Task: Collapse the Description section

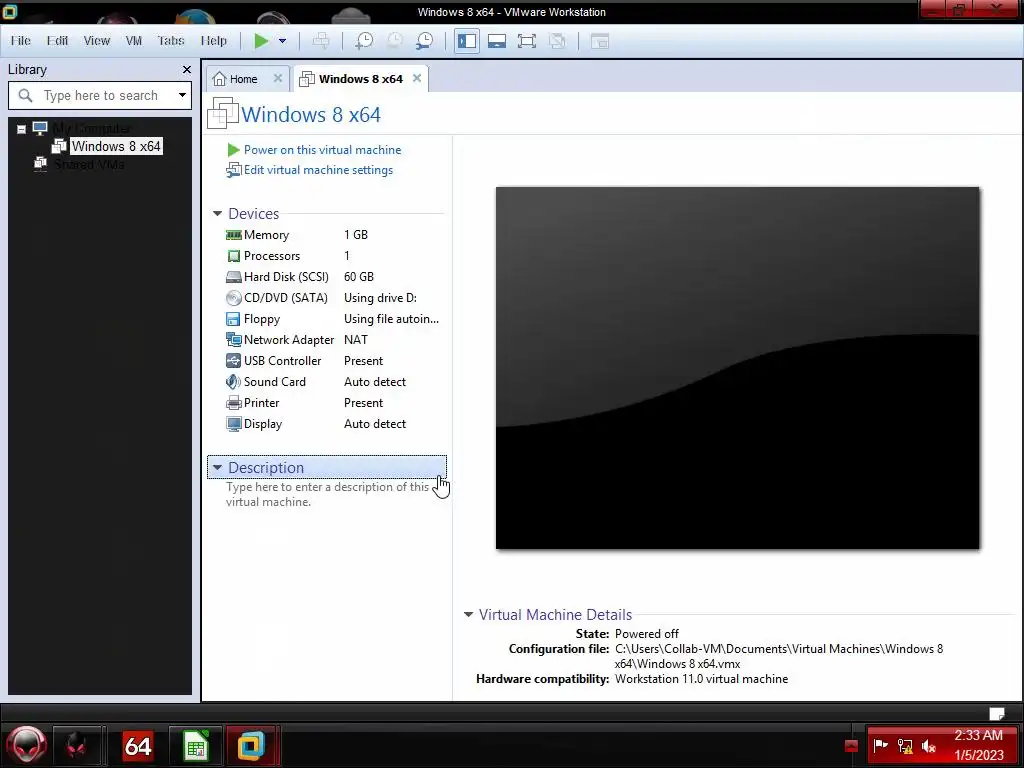Action: point(217,468)
